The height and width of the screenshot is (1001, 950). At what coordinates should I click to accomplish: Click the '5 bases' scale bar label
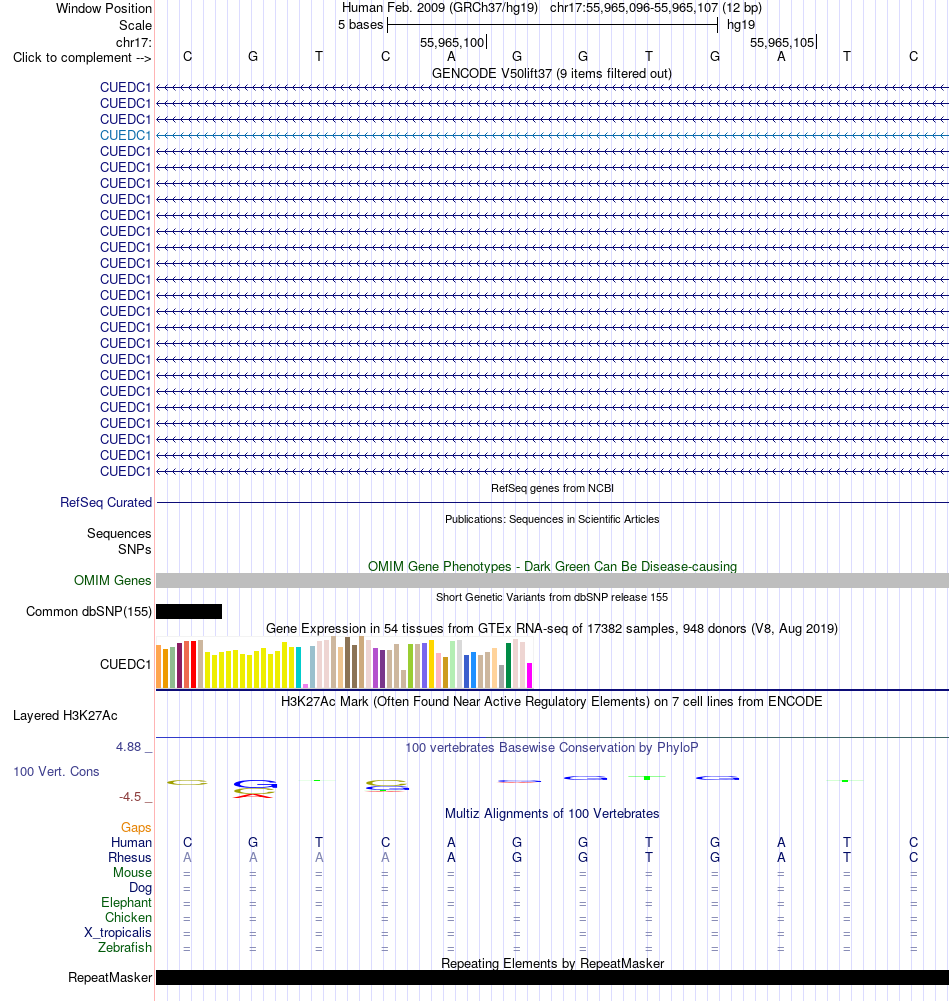click(x=361, y=25)
